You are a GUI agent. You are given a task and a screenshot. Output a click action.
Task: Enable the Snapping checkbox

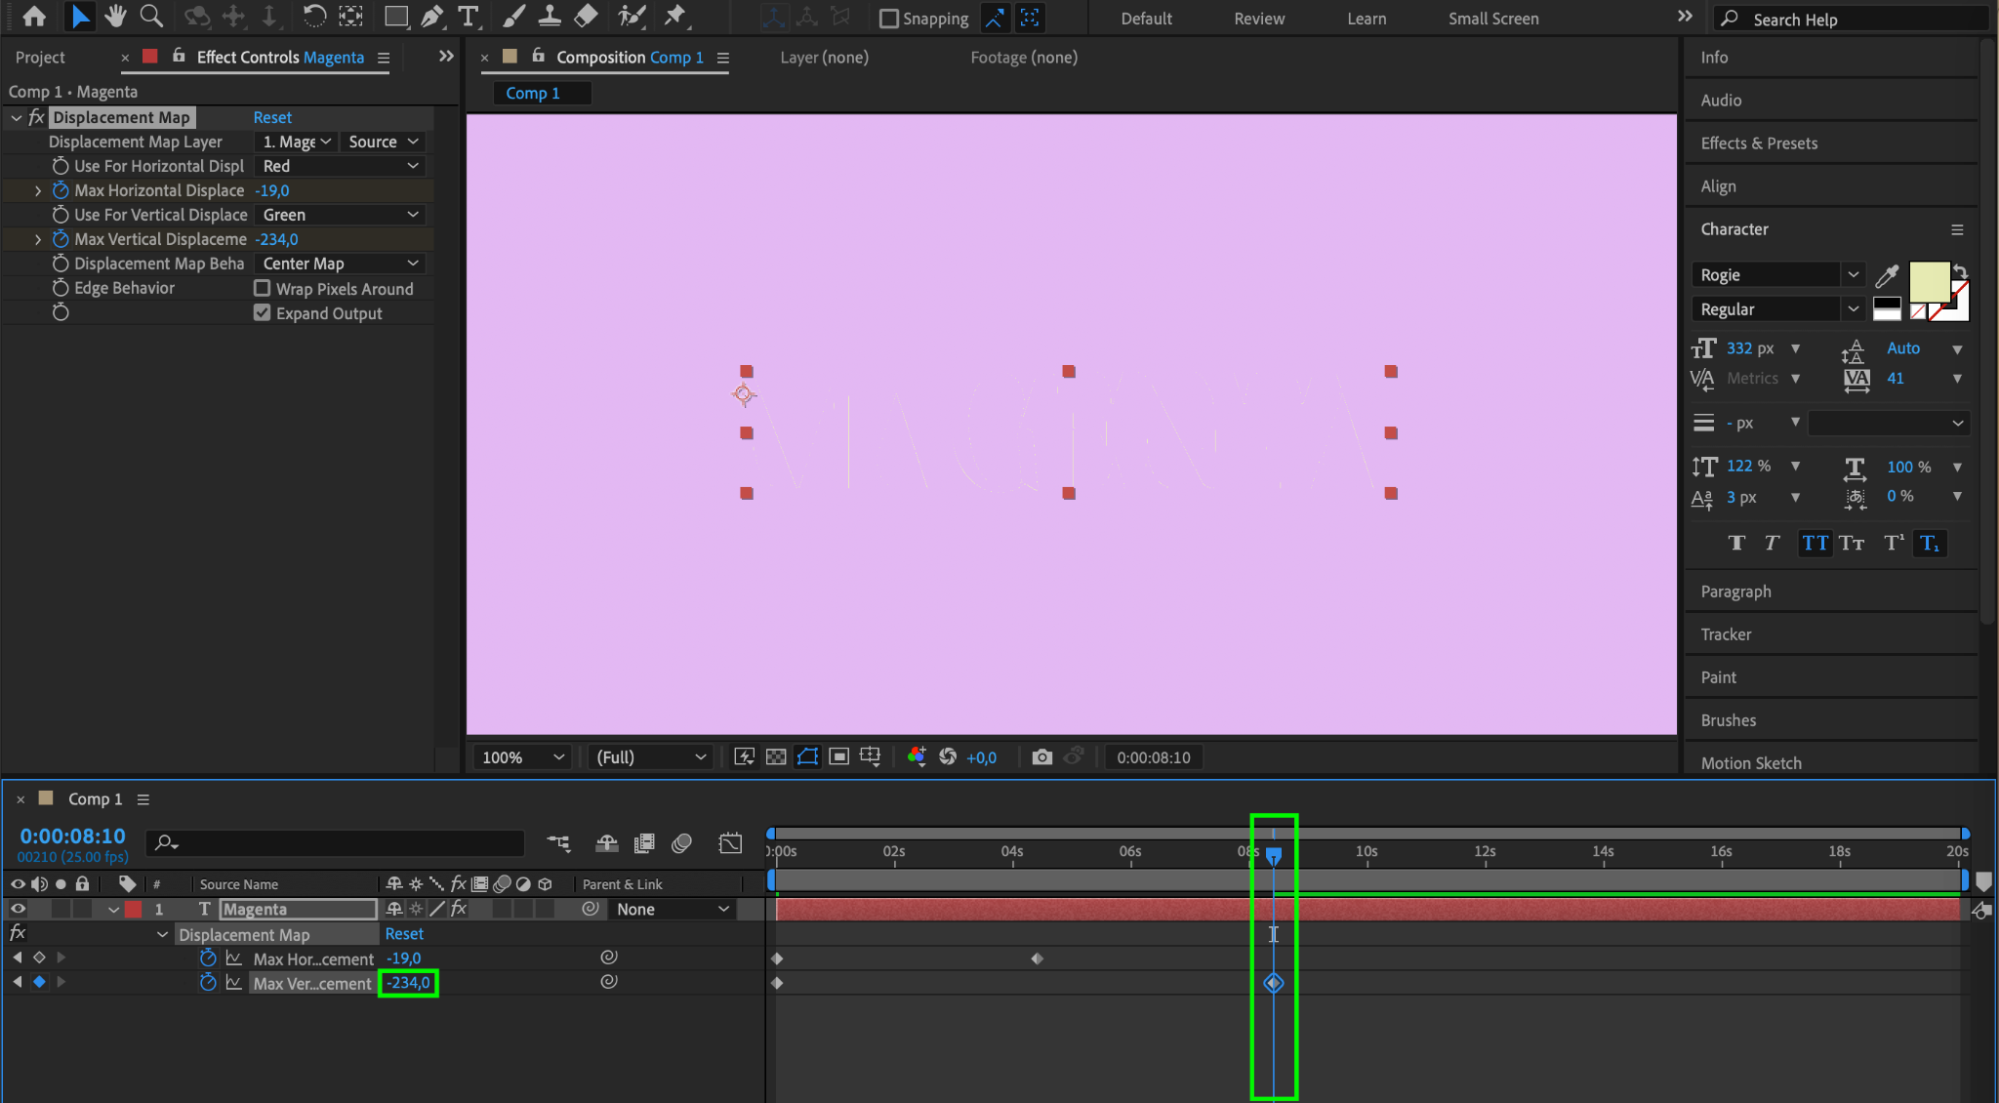point(888,18)
